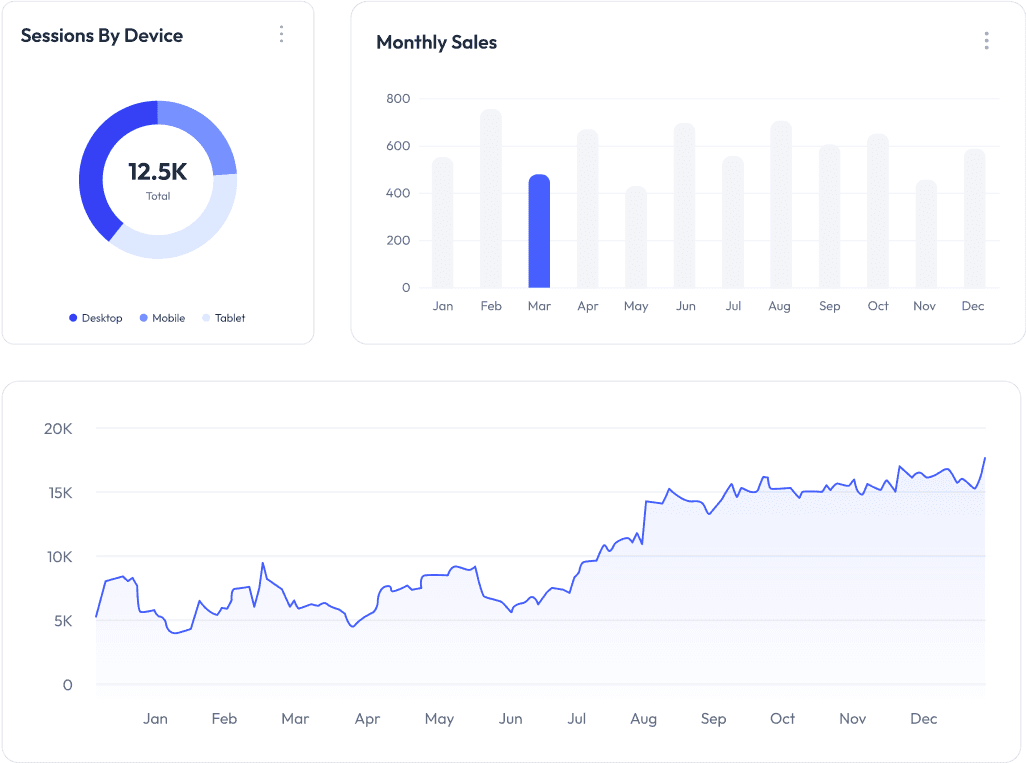Select the Jan bar in Monthly Sales
1026x763 pixels.
coord(442,222)
